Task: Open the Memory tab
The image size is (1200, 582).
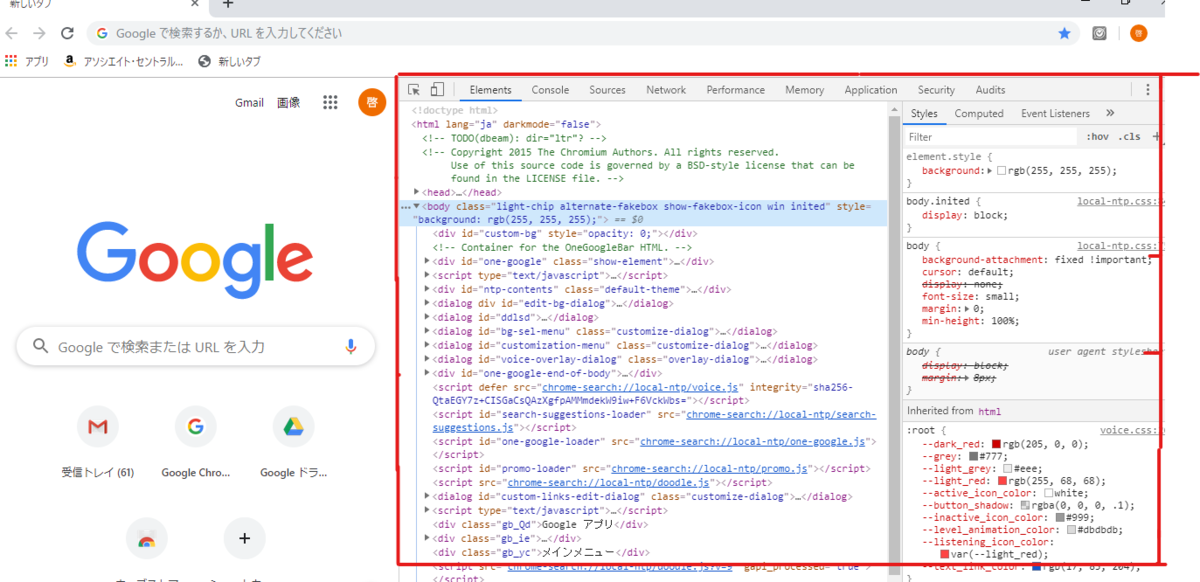Action: pyautogui.click(x=804, y=90)
